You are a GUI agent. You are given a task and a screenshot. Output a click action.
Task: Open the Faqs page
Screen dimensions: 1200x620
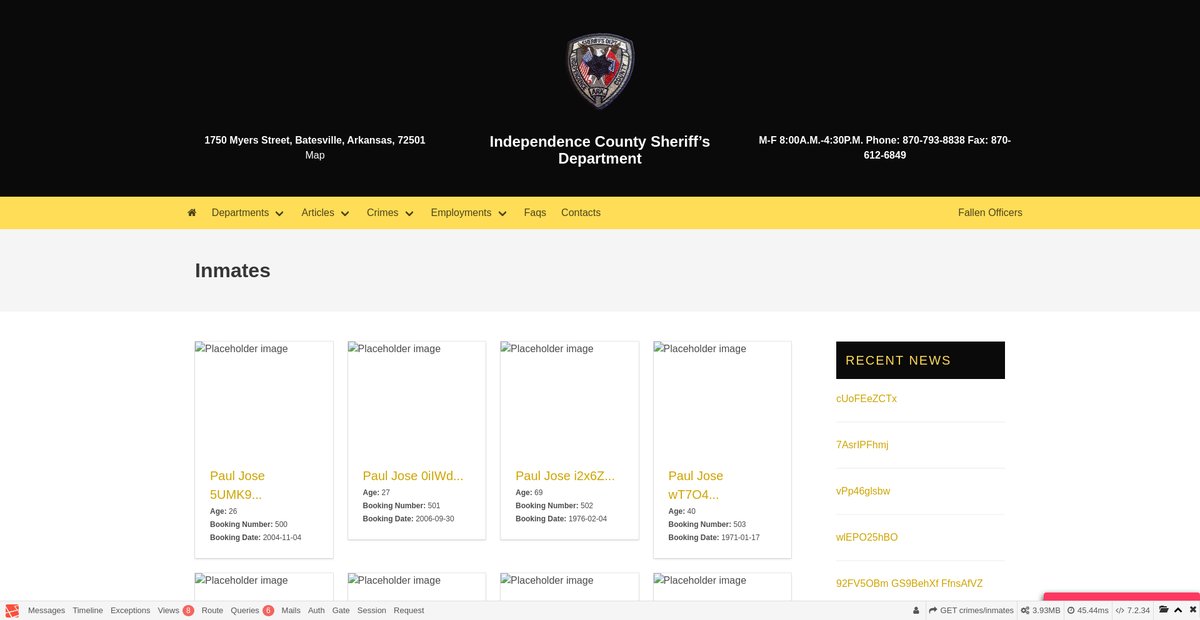(535, 213)
